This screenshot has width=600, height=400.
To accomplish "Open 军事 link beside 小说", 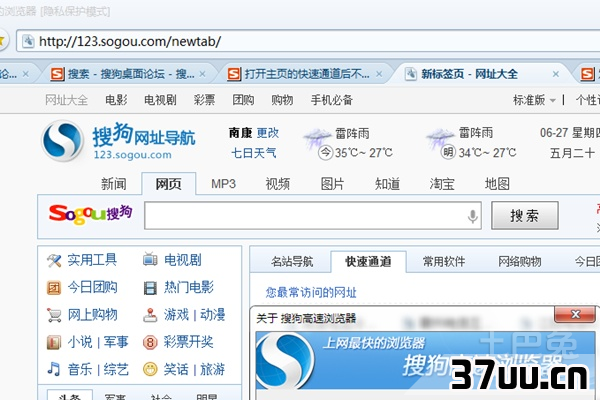I will pyautogui.click(x=116, y=342).
